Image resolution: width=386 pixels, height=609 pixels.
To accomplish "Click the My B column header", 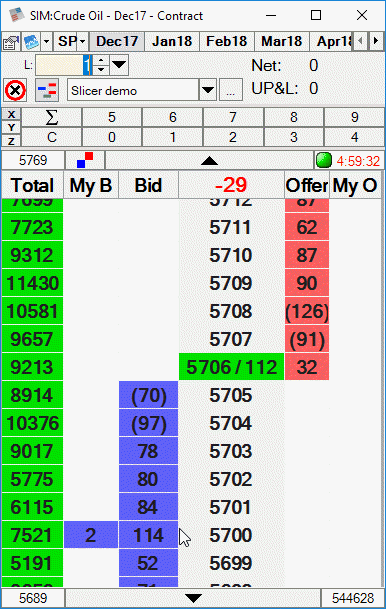I will coord(91,185).
